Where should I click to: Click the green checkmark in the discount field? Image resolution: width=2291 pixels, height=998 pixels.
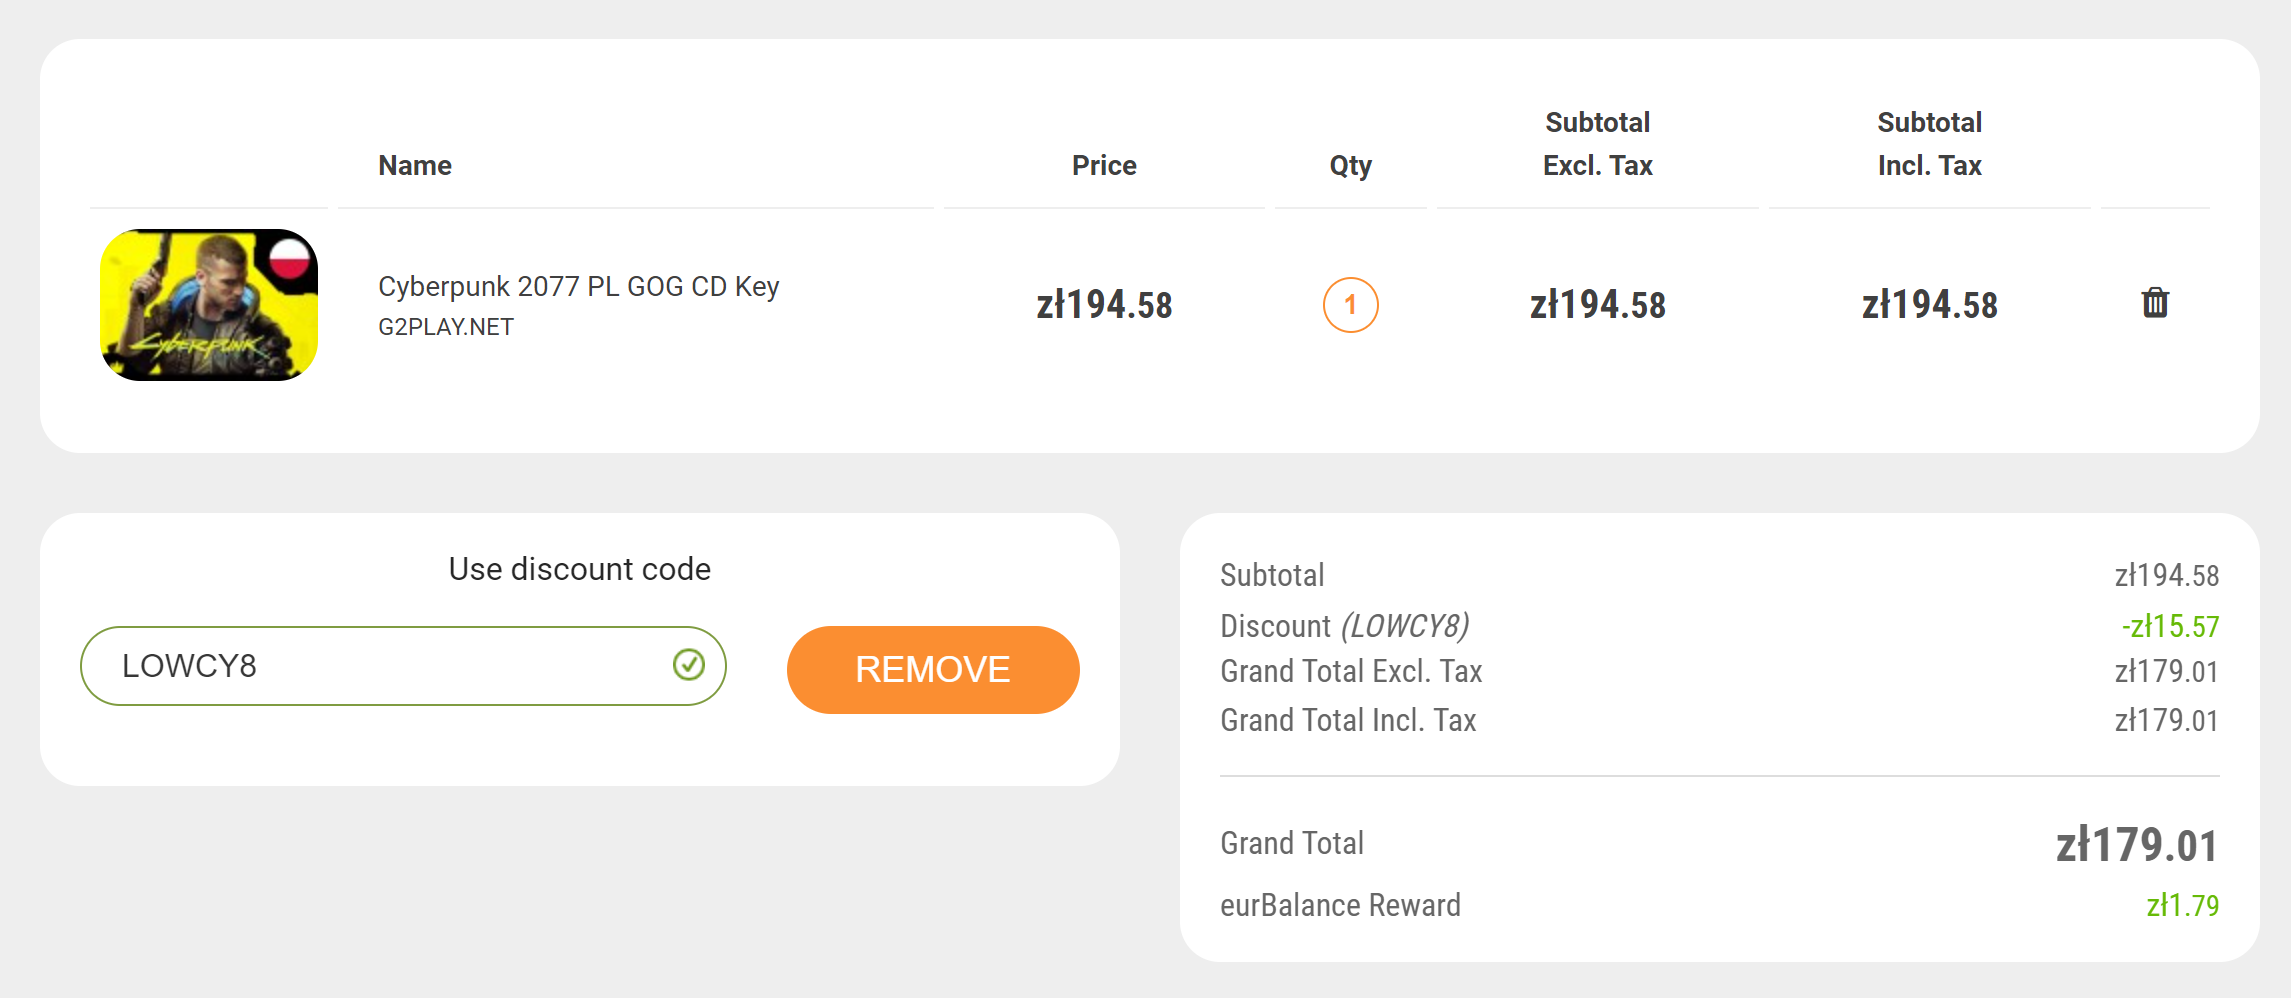689,664
